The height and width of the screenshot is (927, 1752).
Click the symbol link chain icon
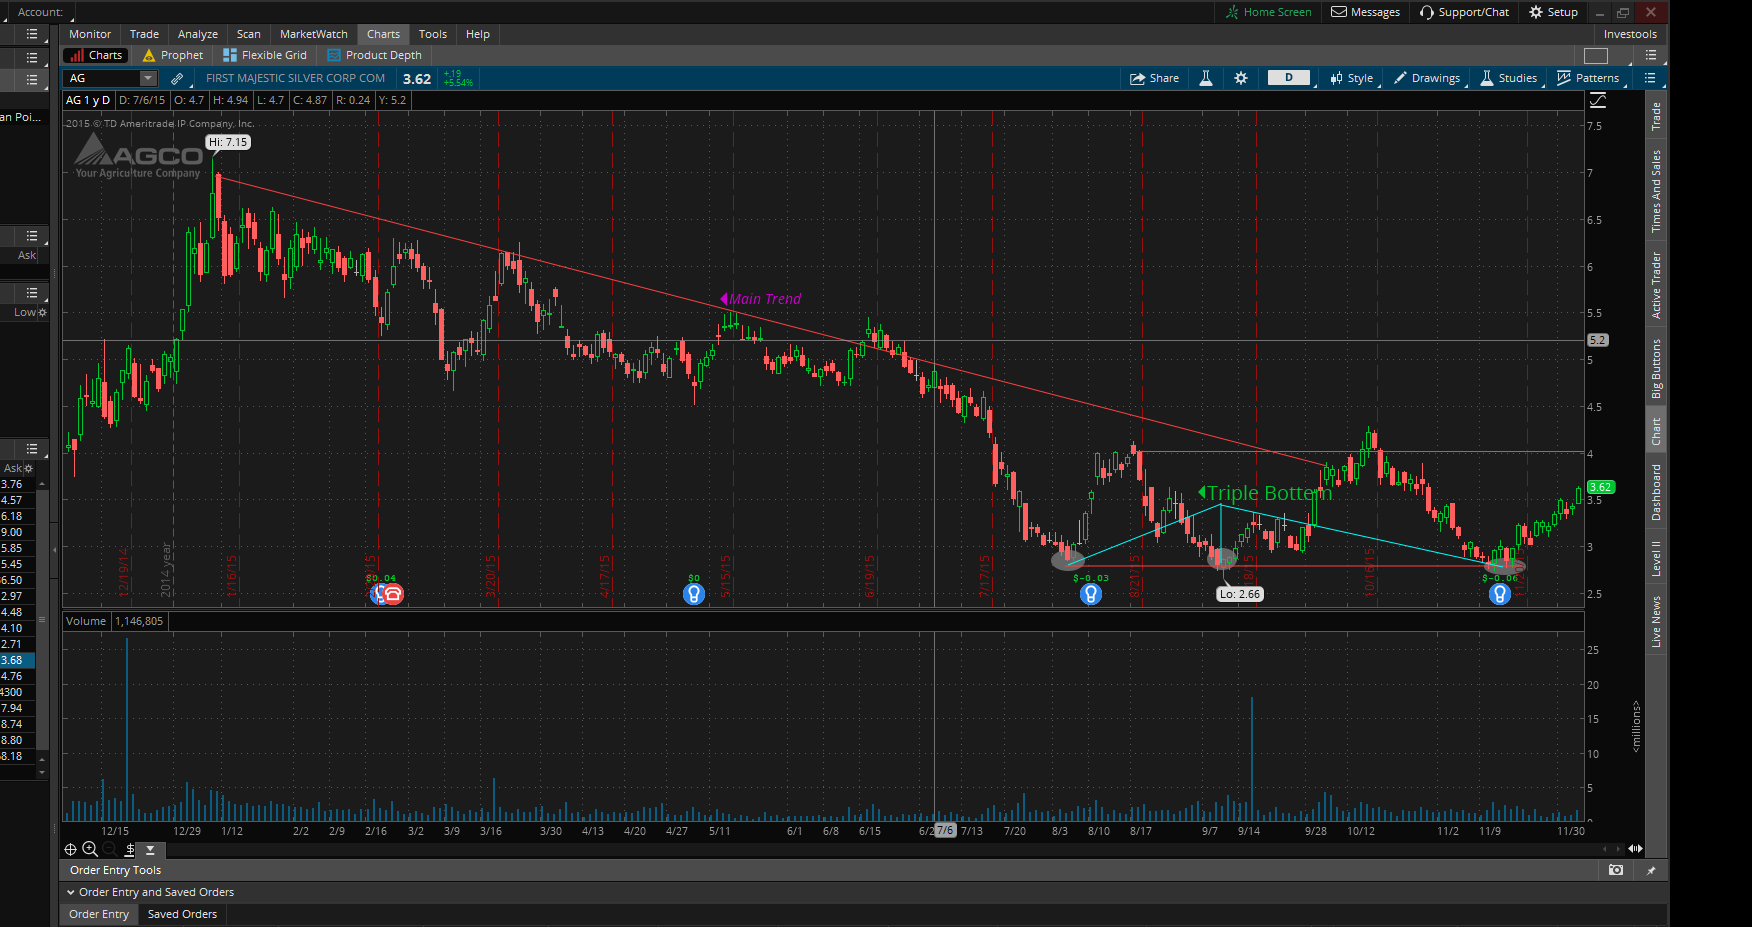177,78
